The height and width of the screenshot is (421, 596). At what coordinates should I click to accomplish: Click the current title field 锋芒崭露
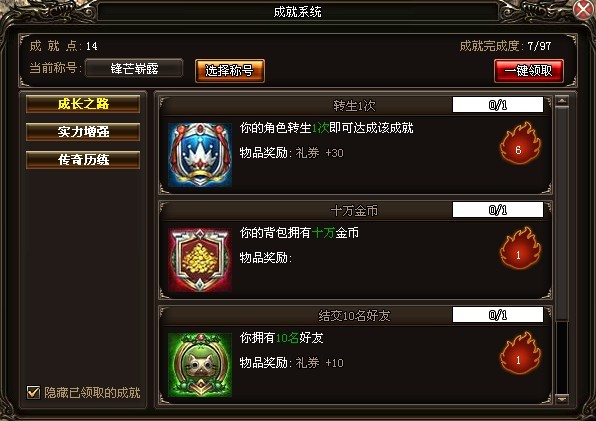point(134,68)
